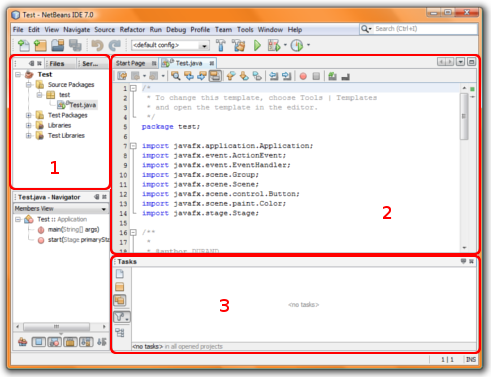Click the Redo arrow icon
The height and width of the screenshot is (377, 491).
(115, 45)
